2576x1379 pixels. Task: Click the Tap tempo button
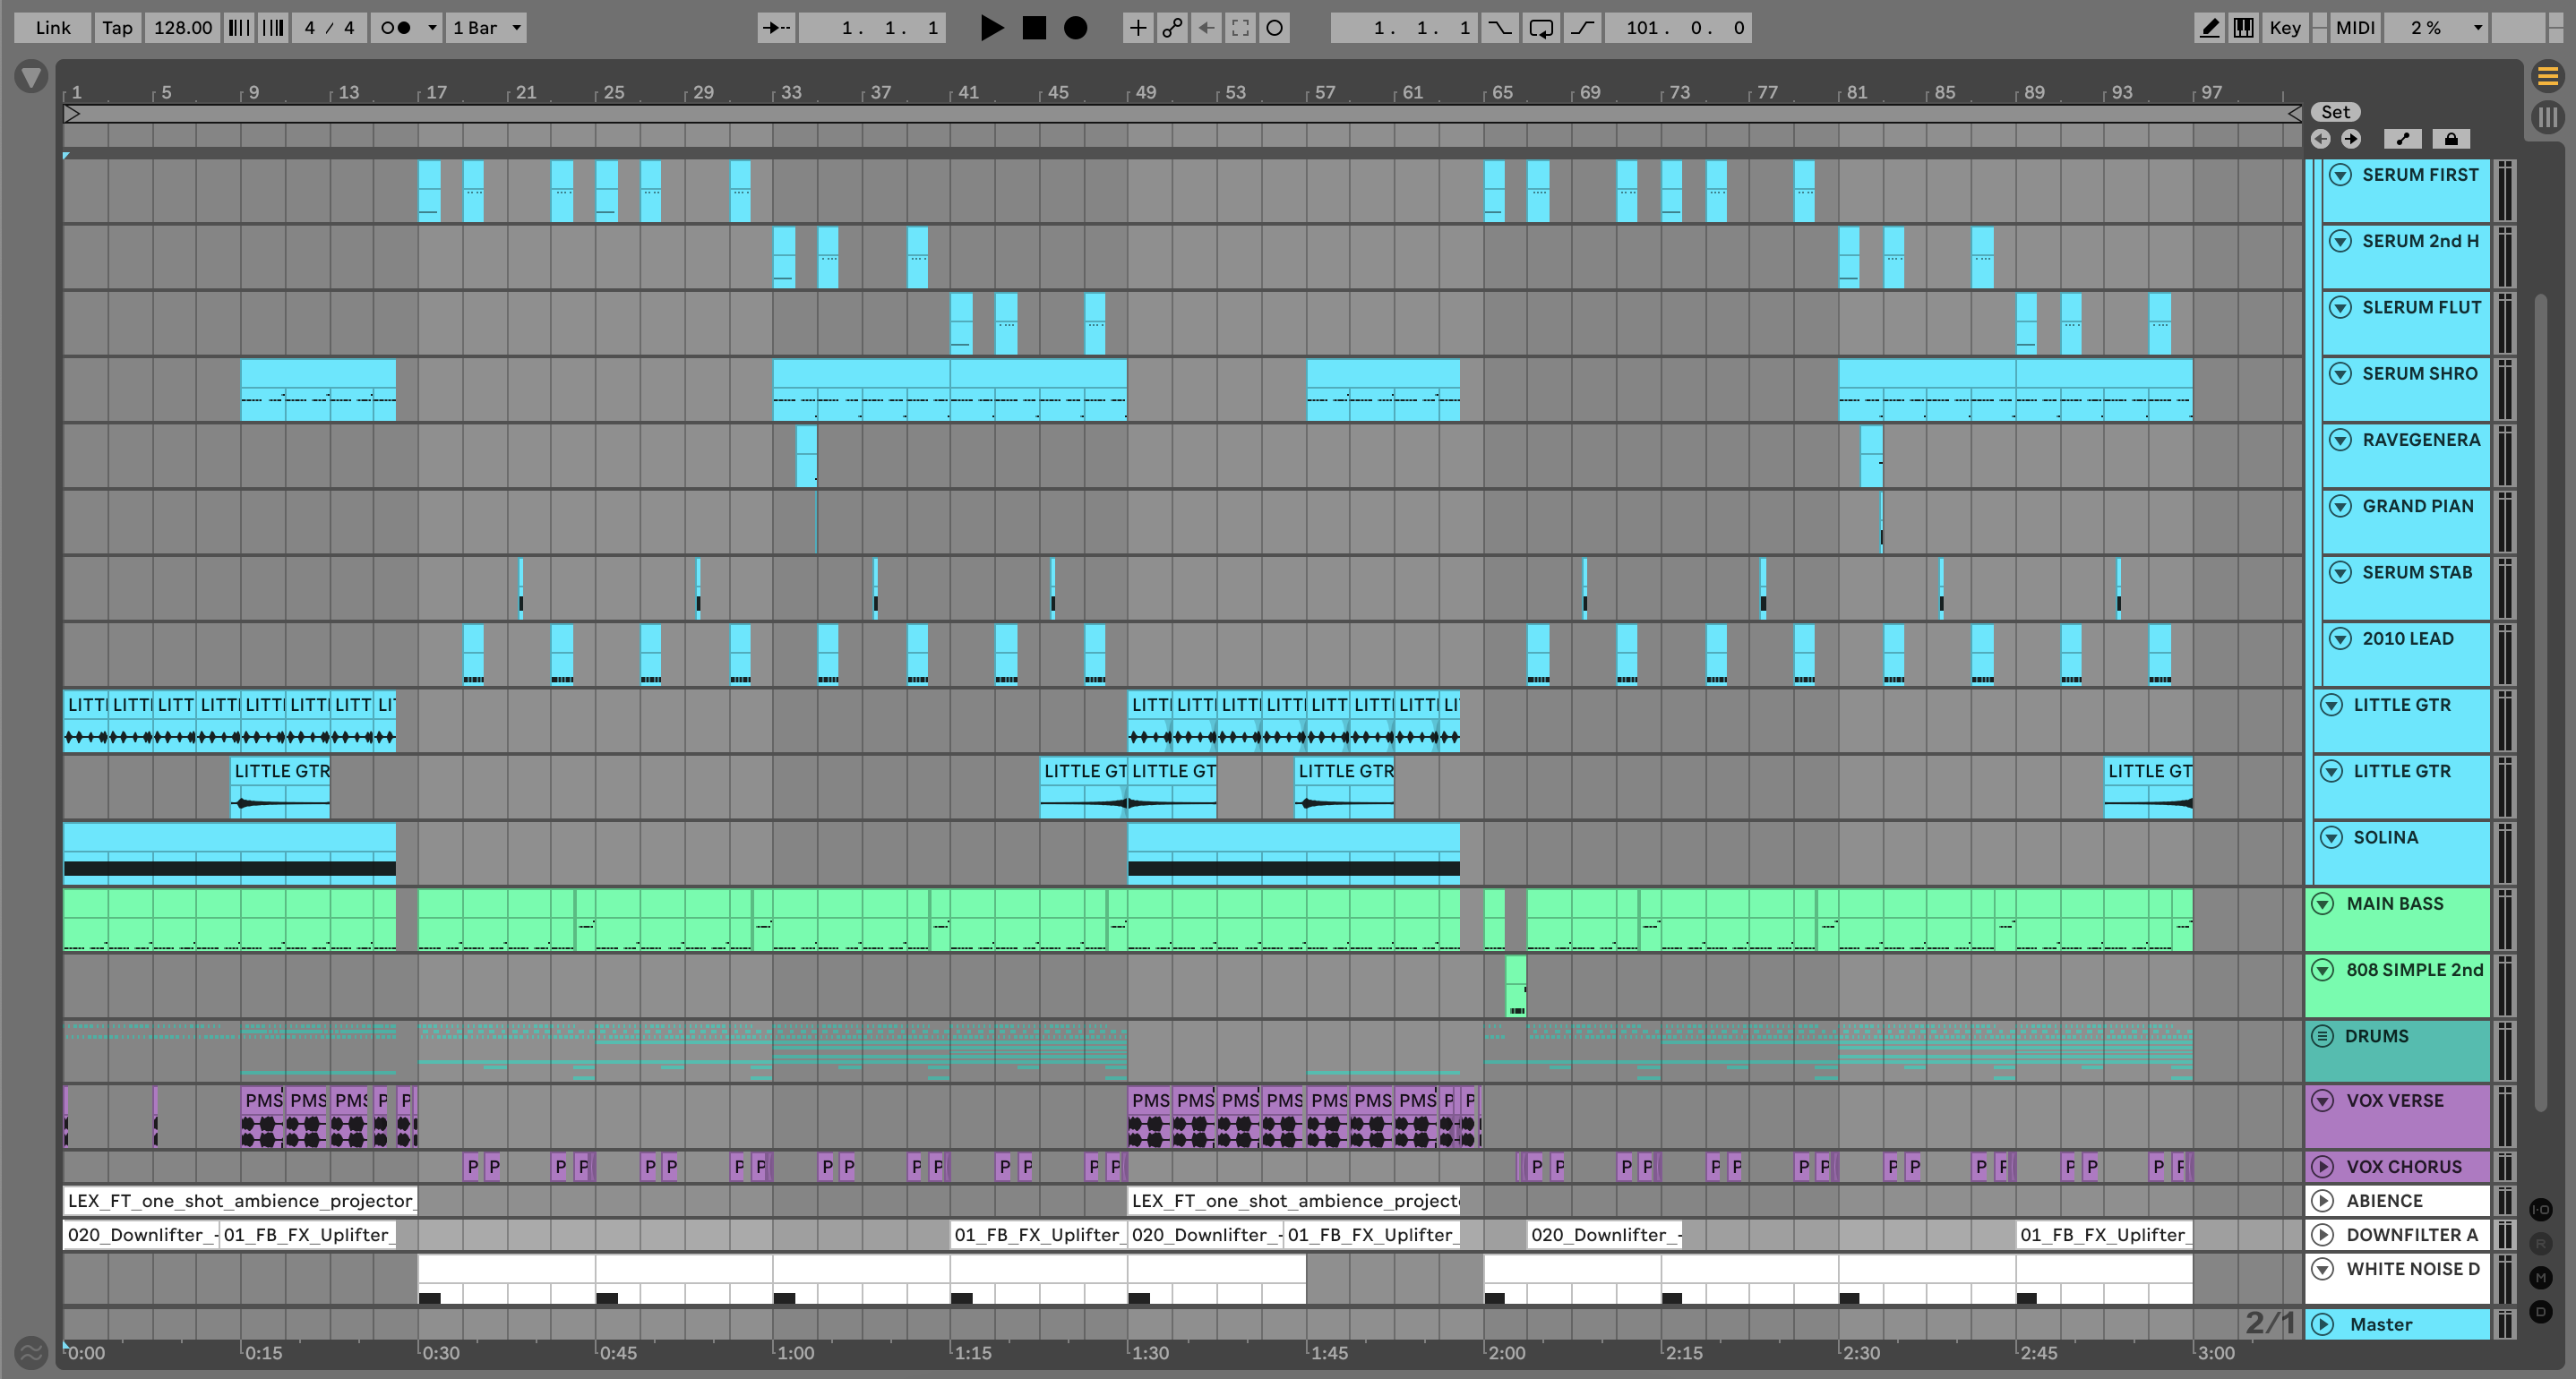tap(117, 28)
